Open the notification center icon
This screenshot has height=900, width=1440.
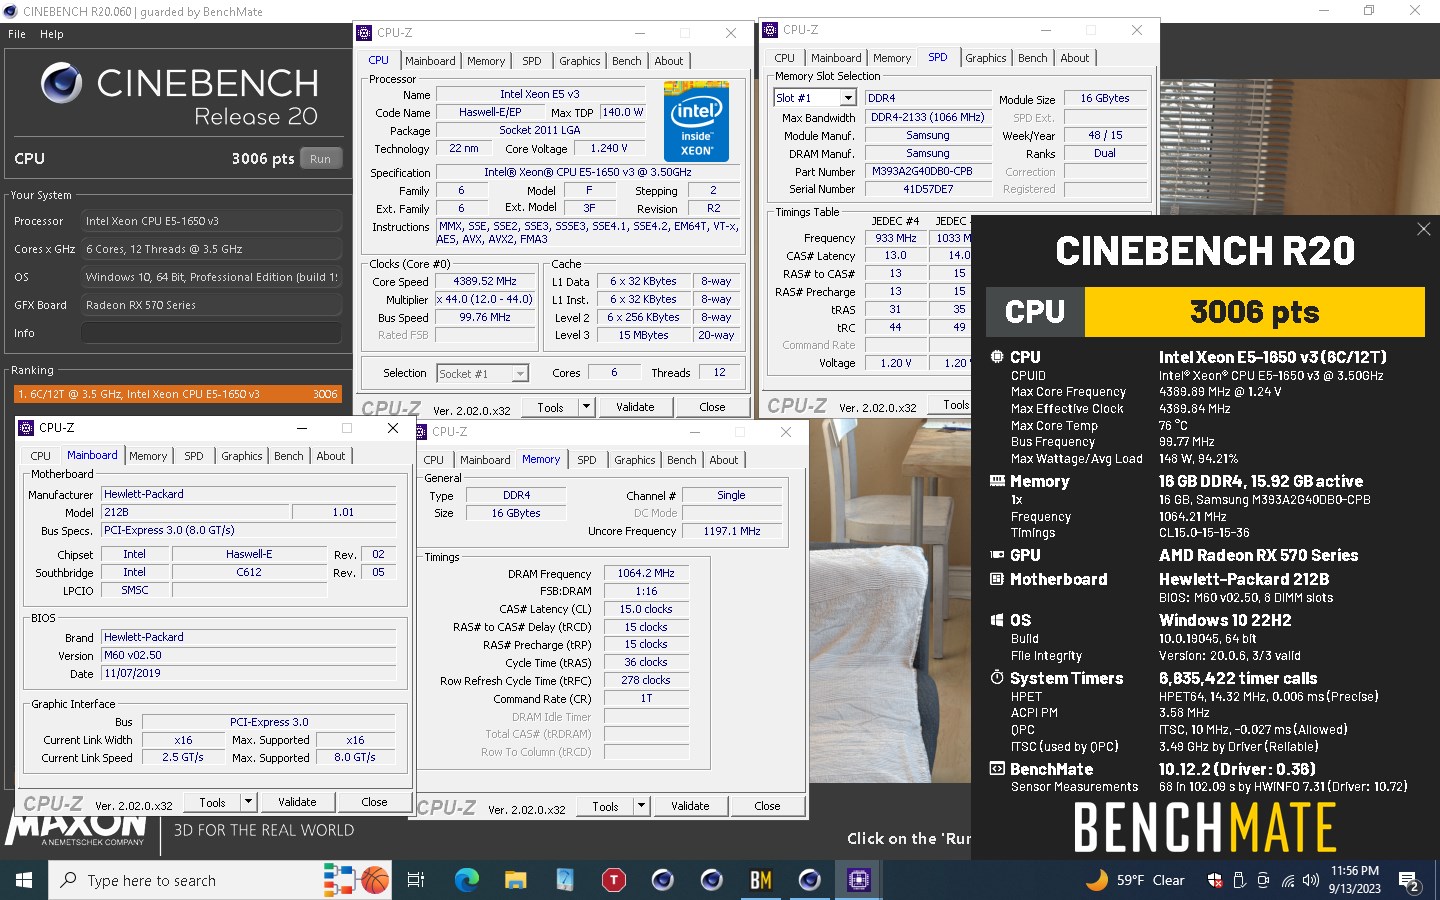(x=1410, y=881)
